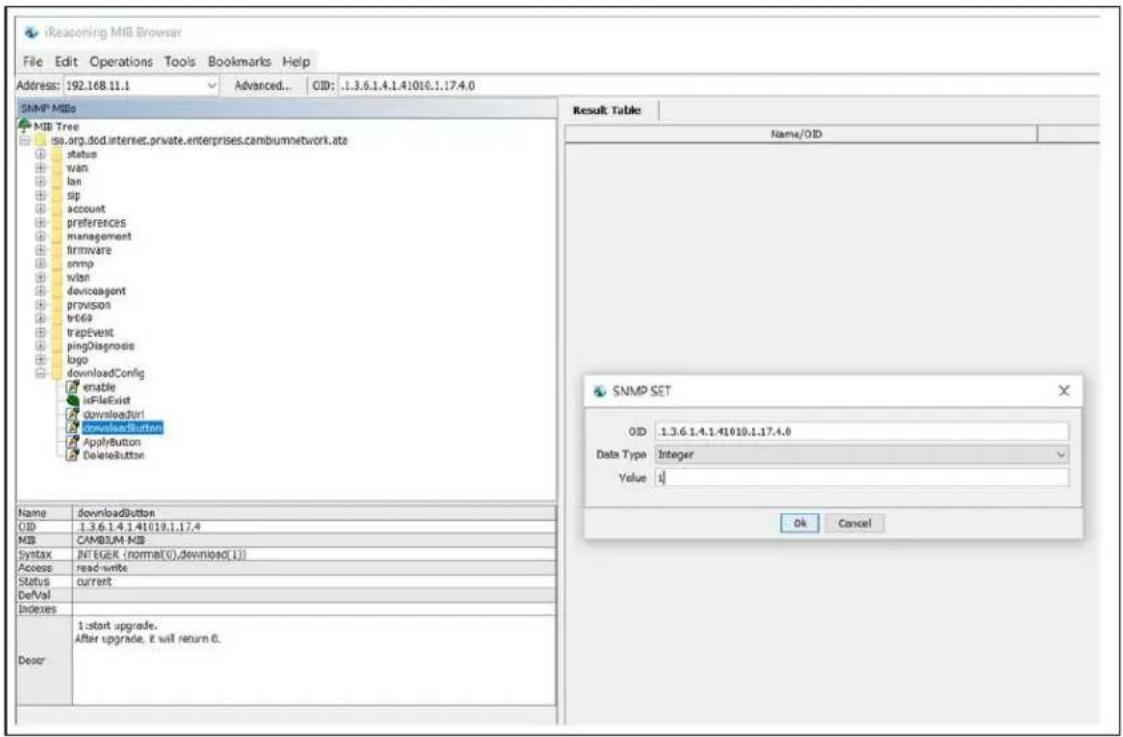Viewport: 1123px width, 737px height.
Task: Click the Access value read-write
Action: (102, 567)
